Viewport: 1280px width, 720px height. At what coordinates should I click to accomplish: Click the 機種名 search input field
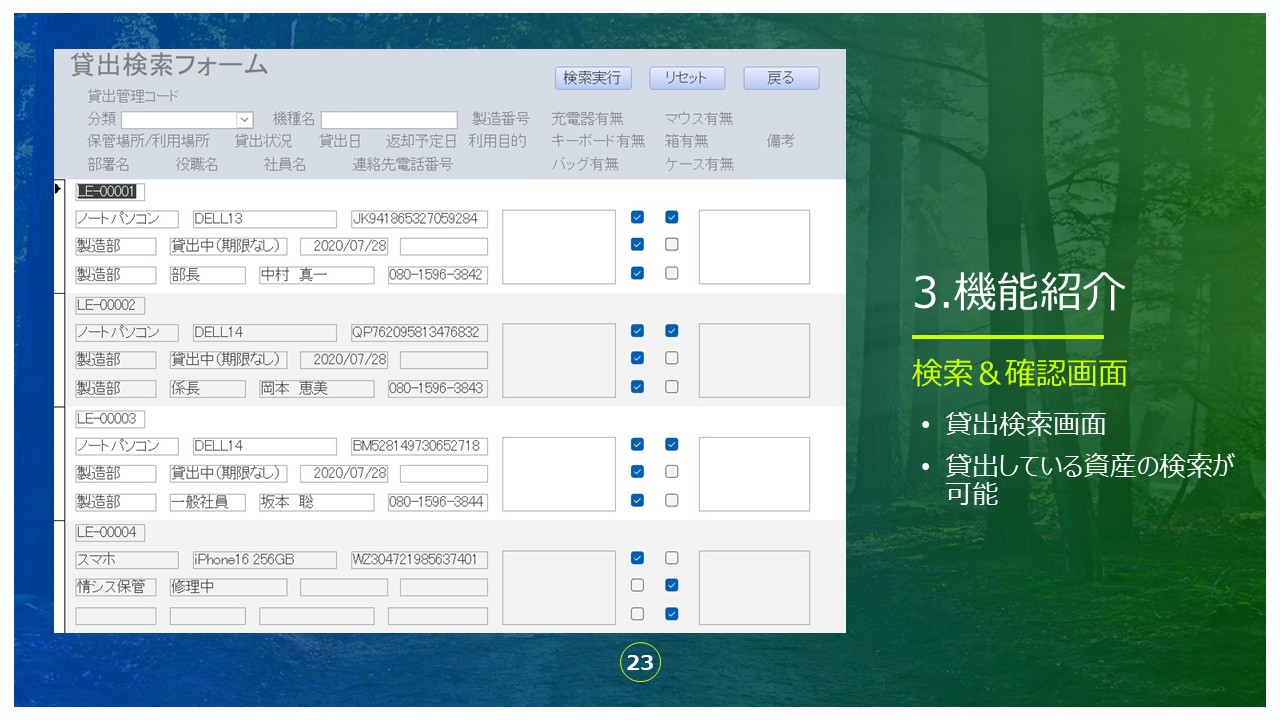[x=389, y=120]
